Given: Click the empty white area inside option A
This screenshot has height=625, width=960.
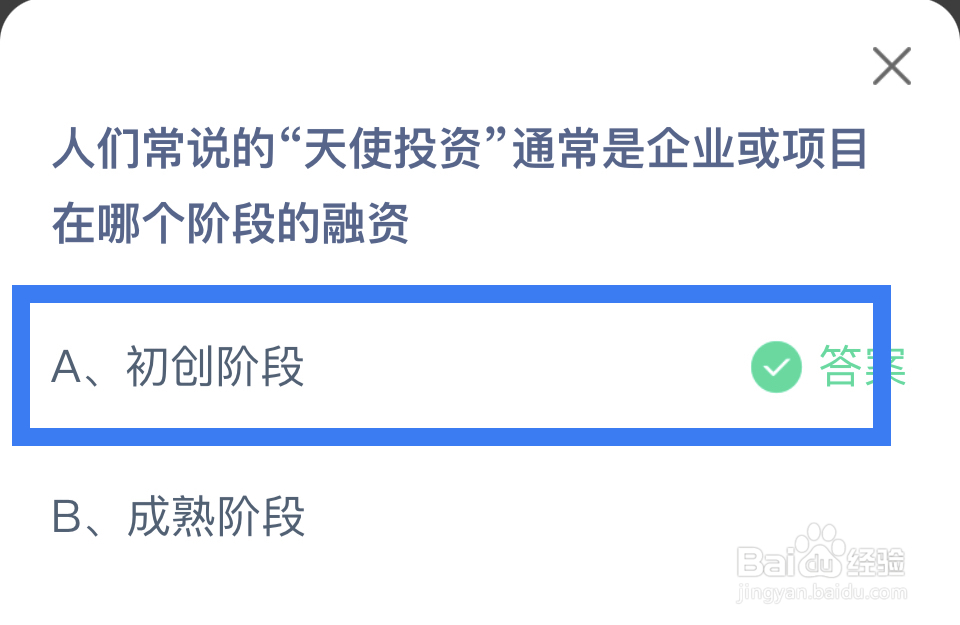Looking at the screenshot, I should click(x=527, y=366).
